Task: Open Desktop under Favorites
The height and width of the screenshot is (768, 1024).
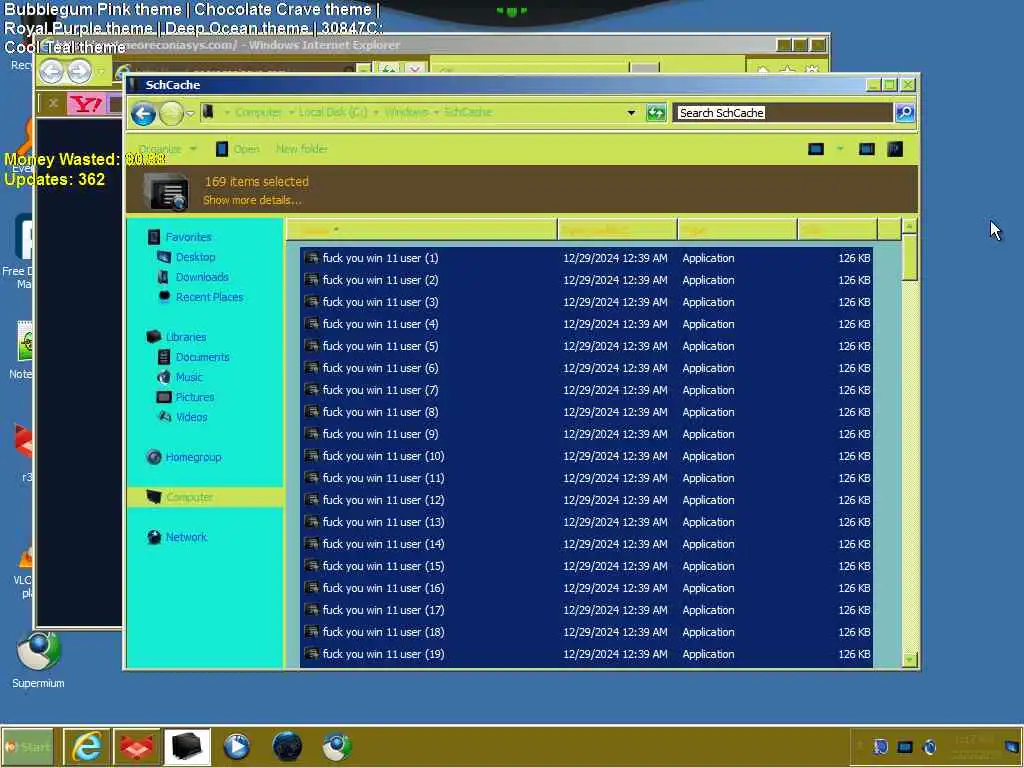Action: [195, 257]
